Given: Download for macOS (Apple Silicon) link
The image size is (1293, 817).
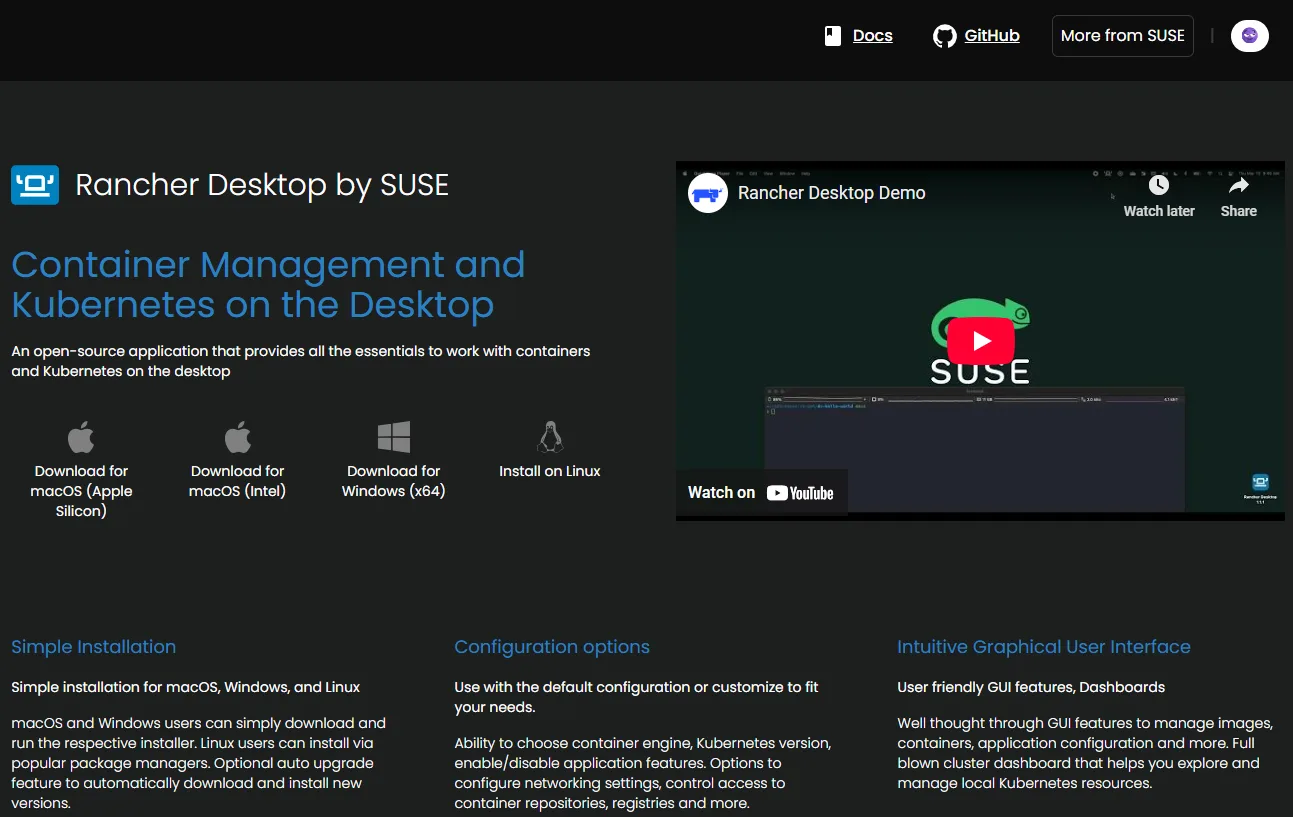Looking at the screenshot, I should [x=81, y=491].
